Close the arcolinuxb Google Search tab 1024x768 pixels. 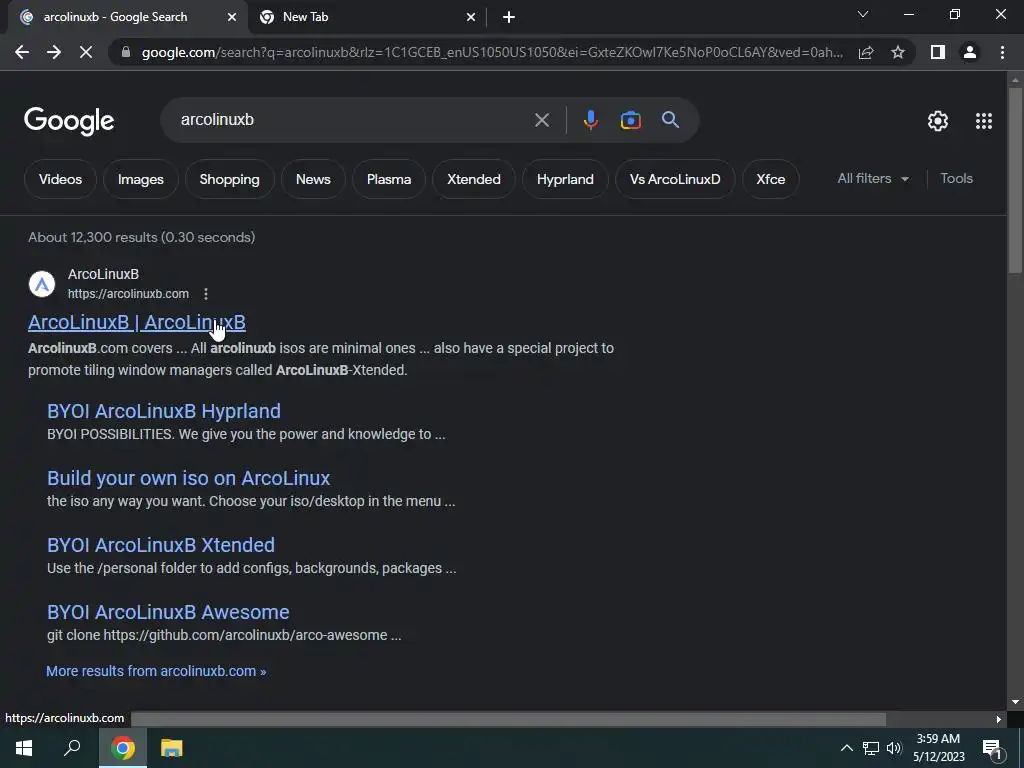(x=232, y=17)
